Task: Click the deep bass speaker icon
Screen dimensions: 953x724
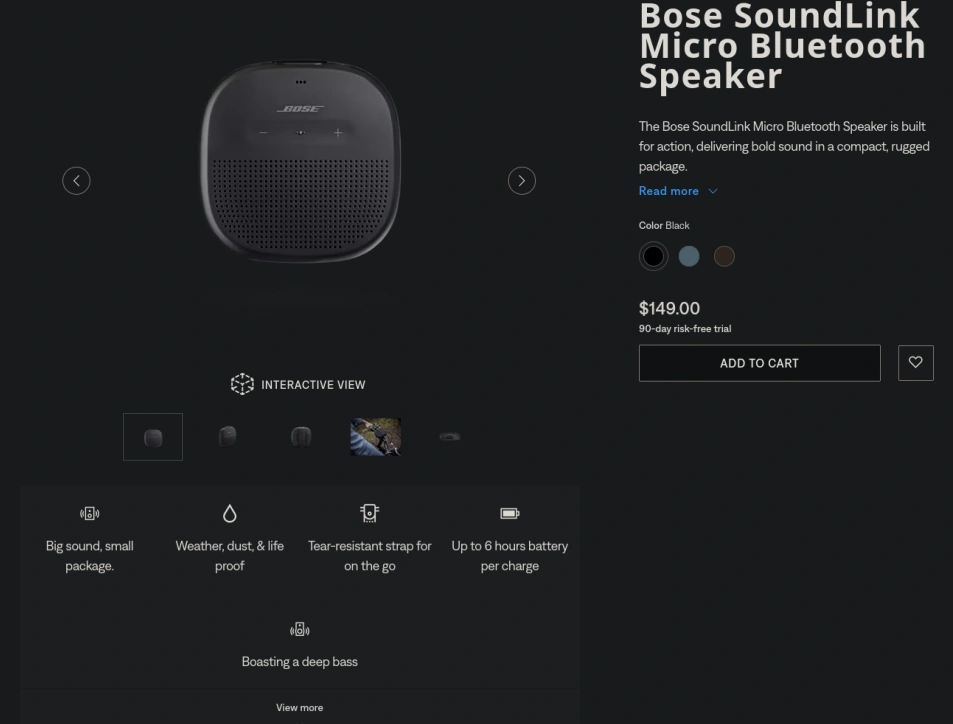Action: point(300,629)
